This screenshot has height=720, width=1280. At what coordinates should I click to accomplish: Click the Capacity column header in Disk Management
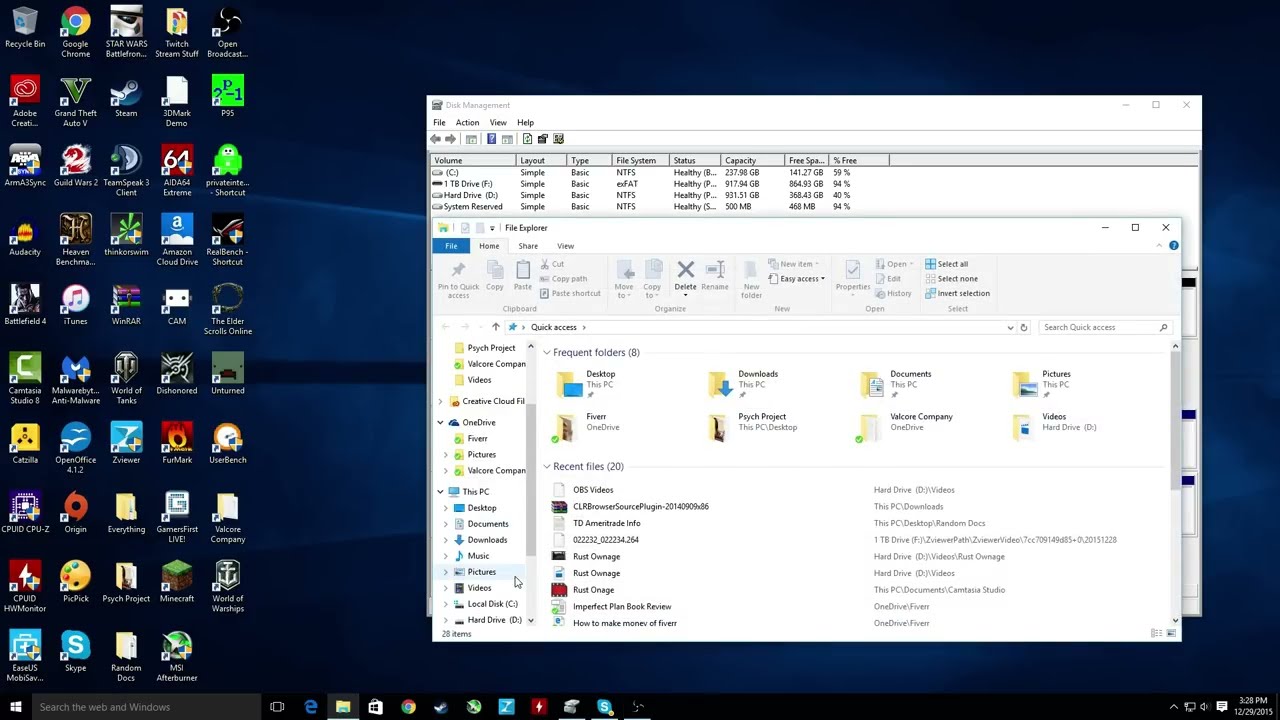click(753, 161)
